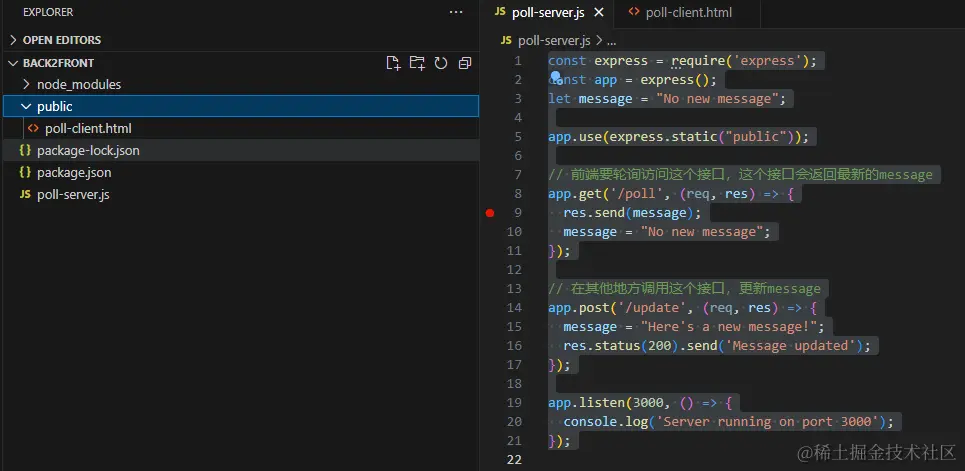Click 'Message updated' string on line 16
This screenshot has width=965, height=471.
[x=790, y=346]
